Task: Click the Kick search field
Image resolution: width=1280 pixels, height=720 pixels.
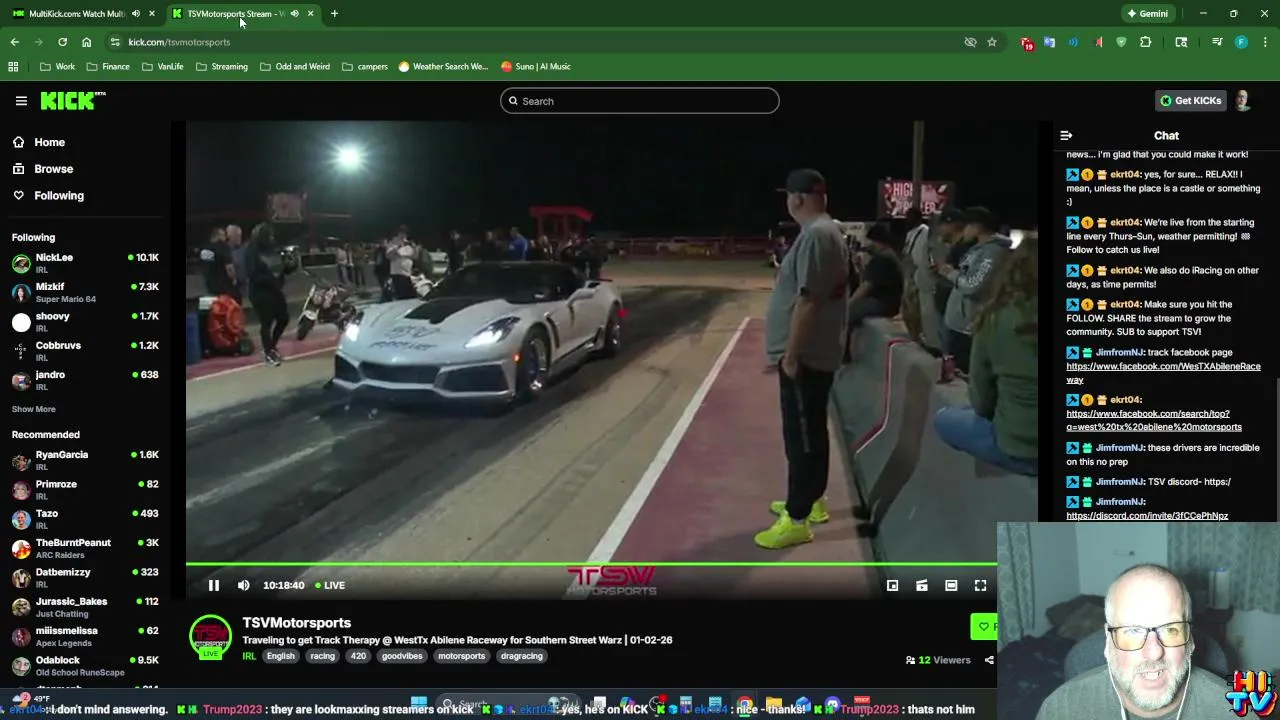Action: (639, 101)
